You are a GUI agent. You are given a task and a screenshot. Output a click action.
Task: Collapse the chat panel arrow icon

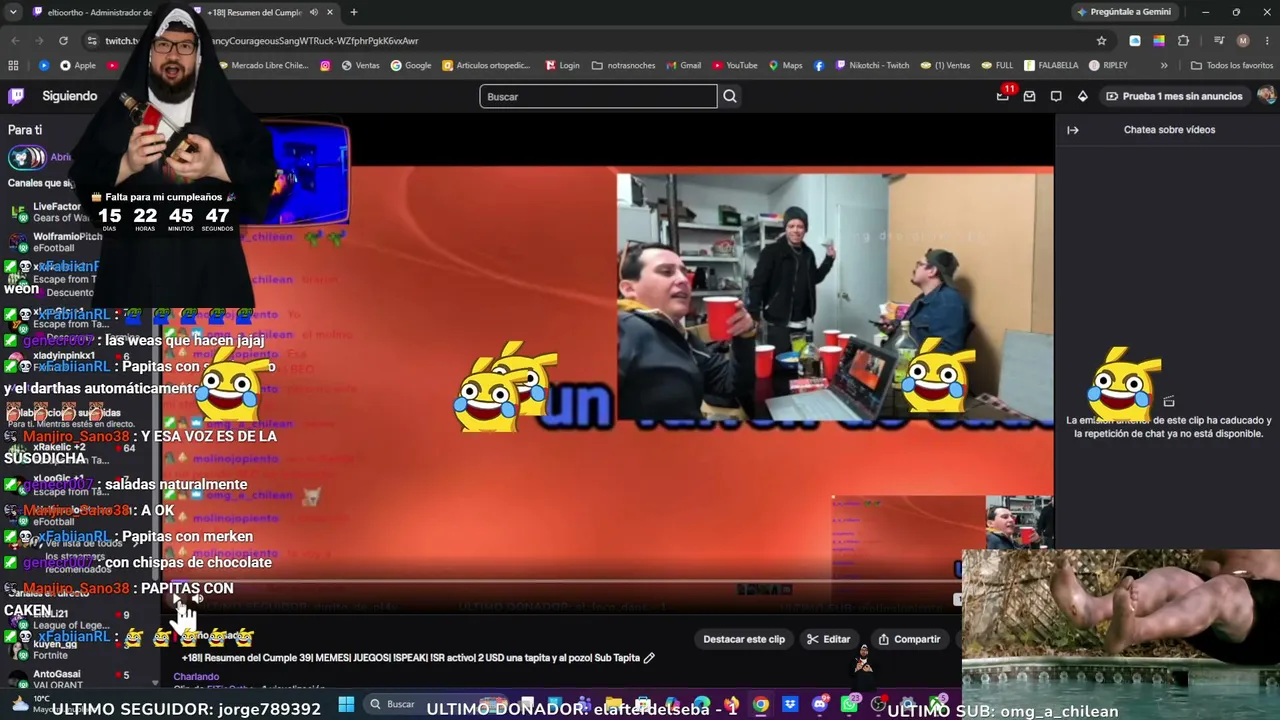(x=1072, y=130)
